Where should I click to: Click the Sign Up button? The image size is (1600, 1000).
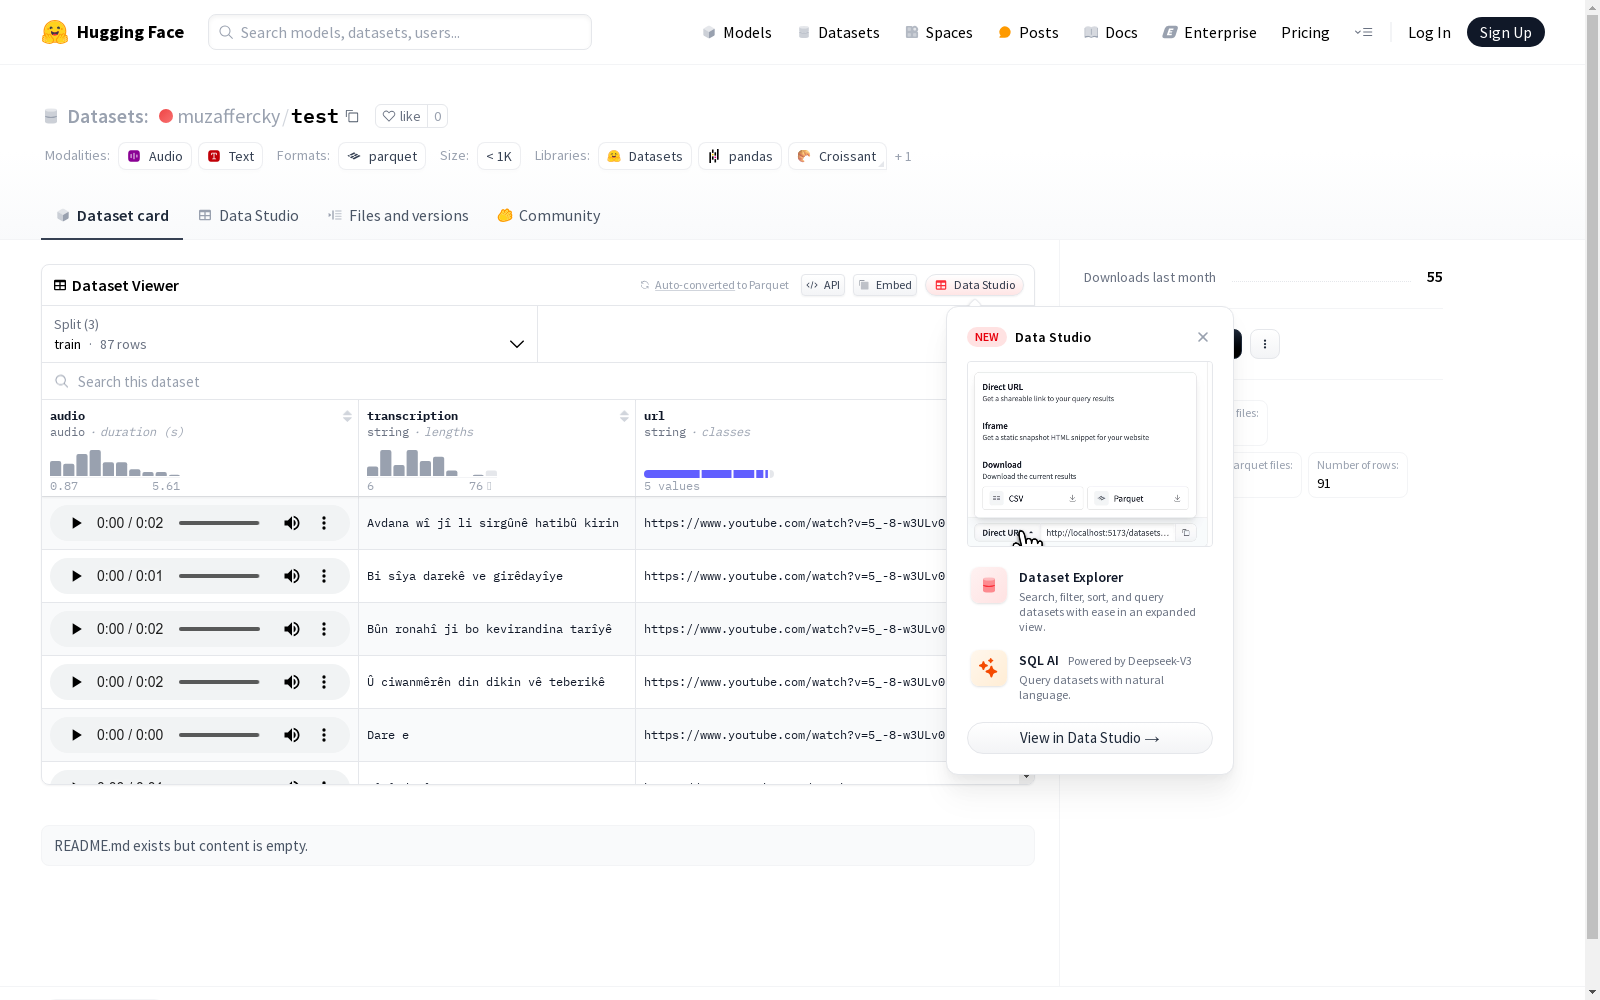click(x=1506, y=32)
